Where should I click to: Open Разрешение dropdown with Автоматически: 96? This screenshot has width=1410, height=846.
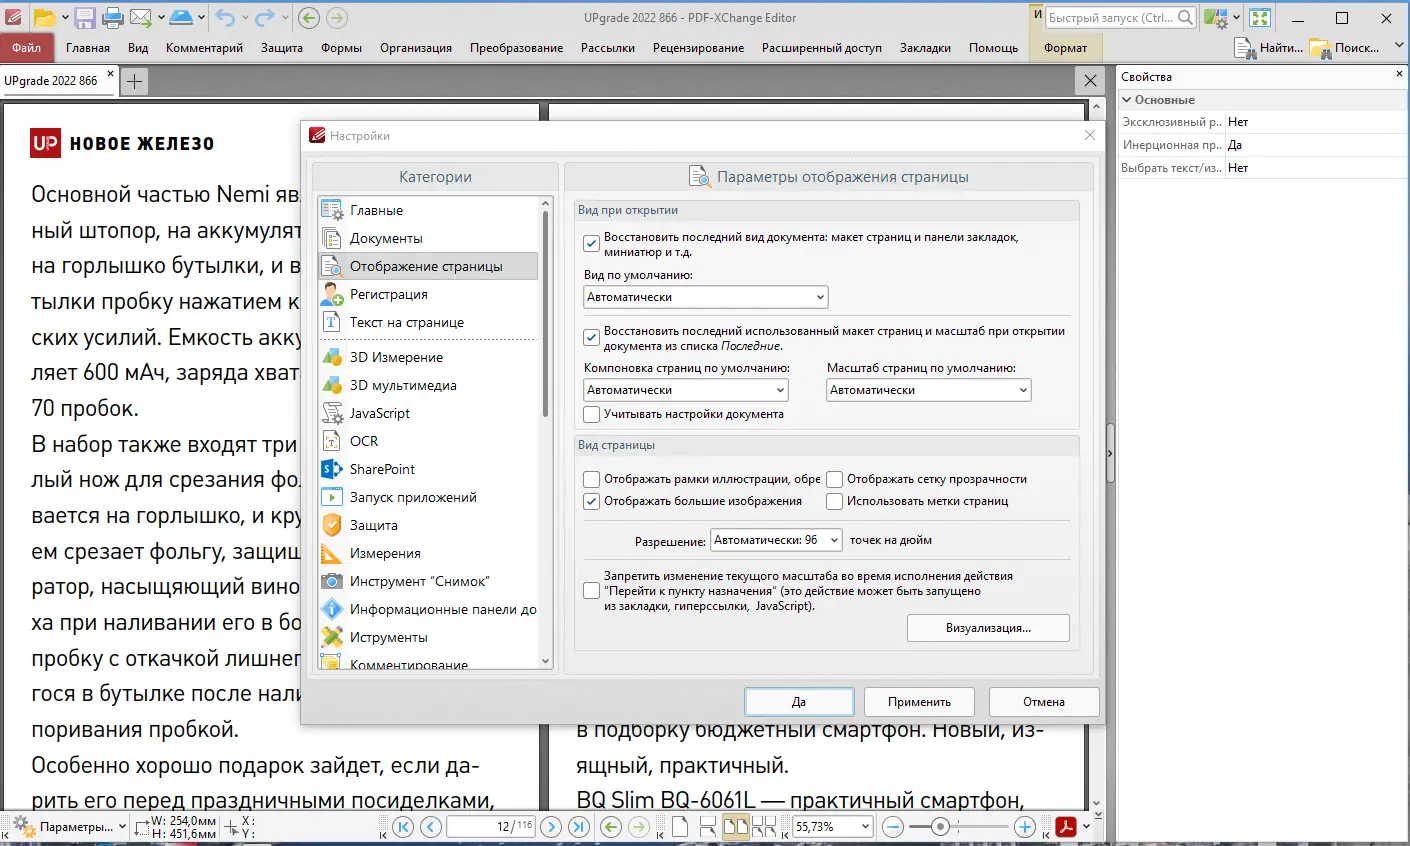pos(776,540)
